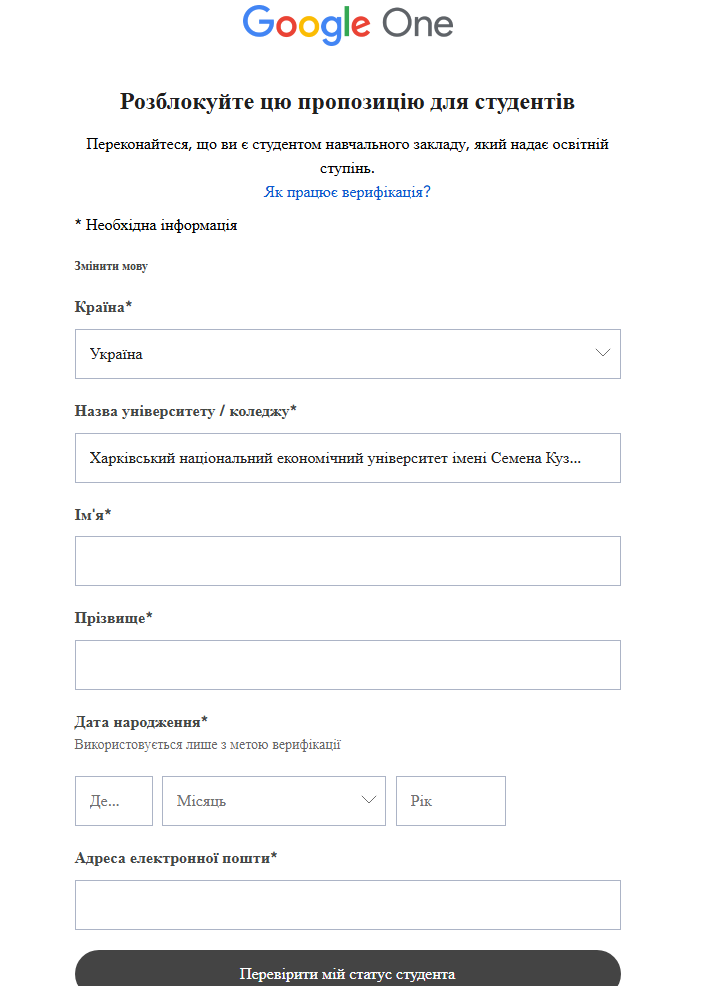
Task: Click the "Прізвище*" field label
Action: [113, 618]
